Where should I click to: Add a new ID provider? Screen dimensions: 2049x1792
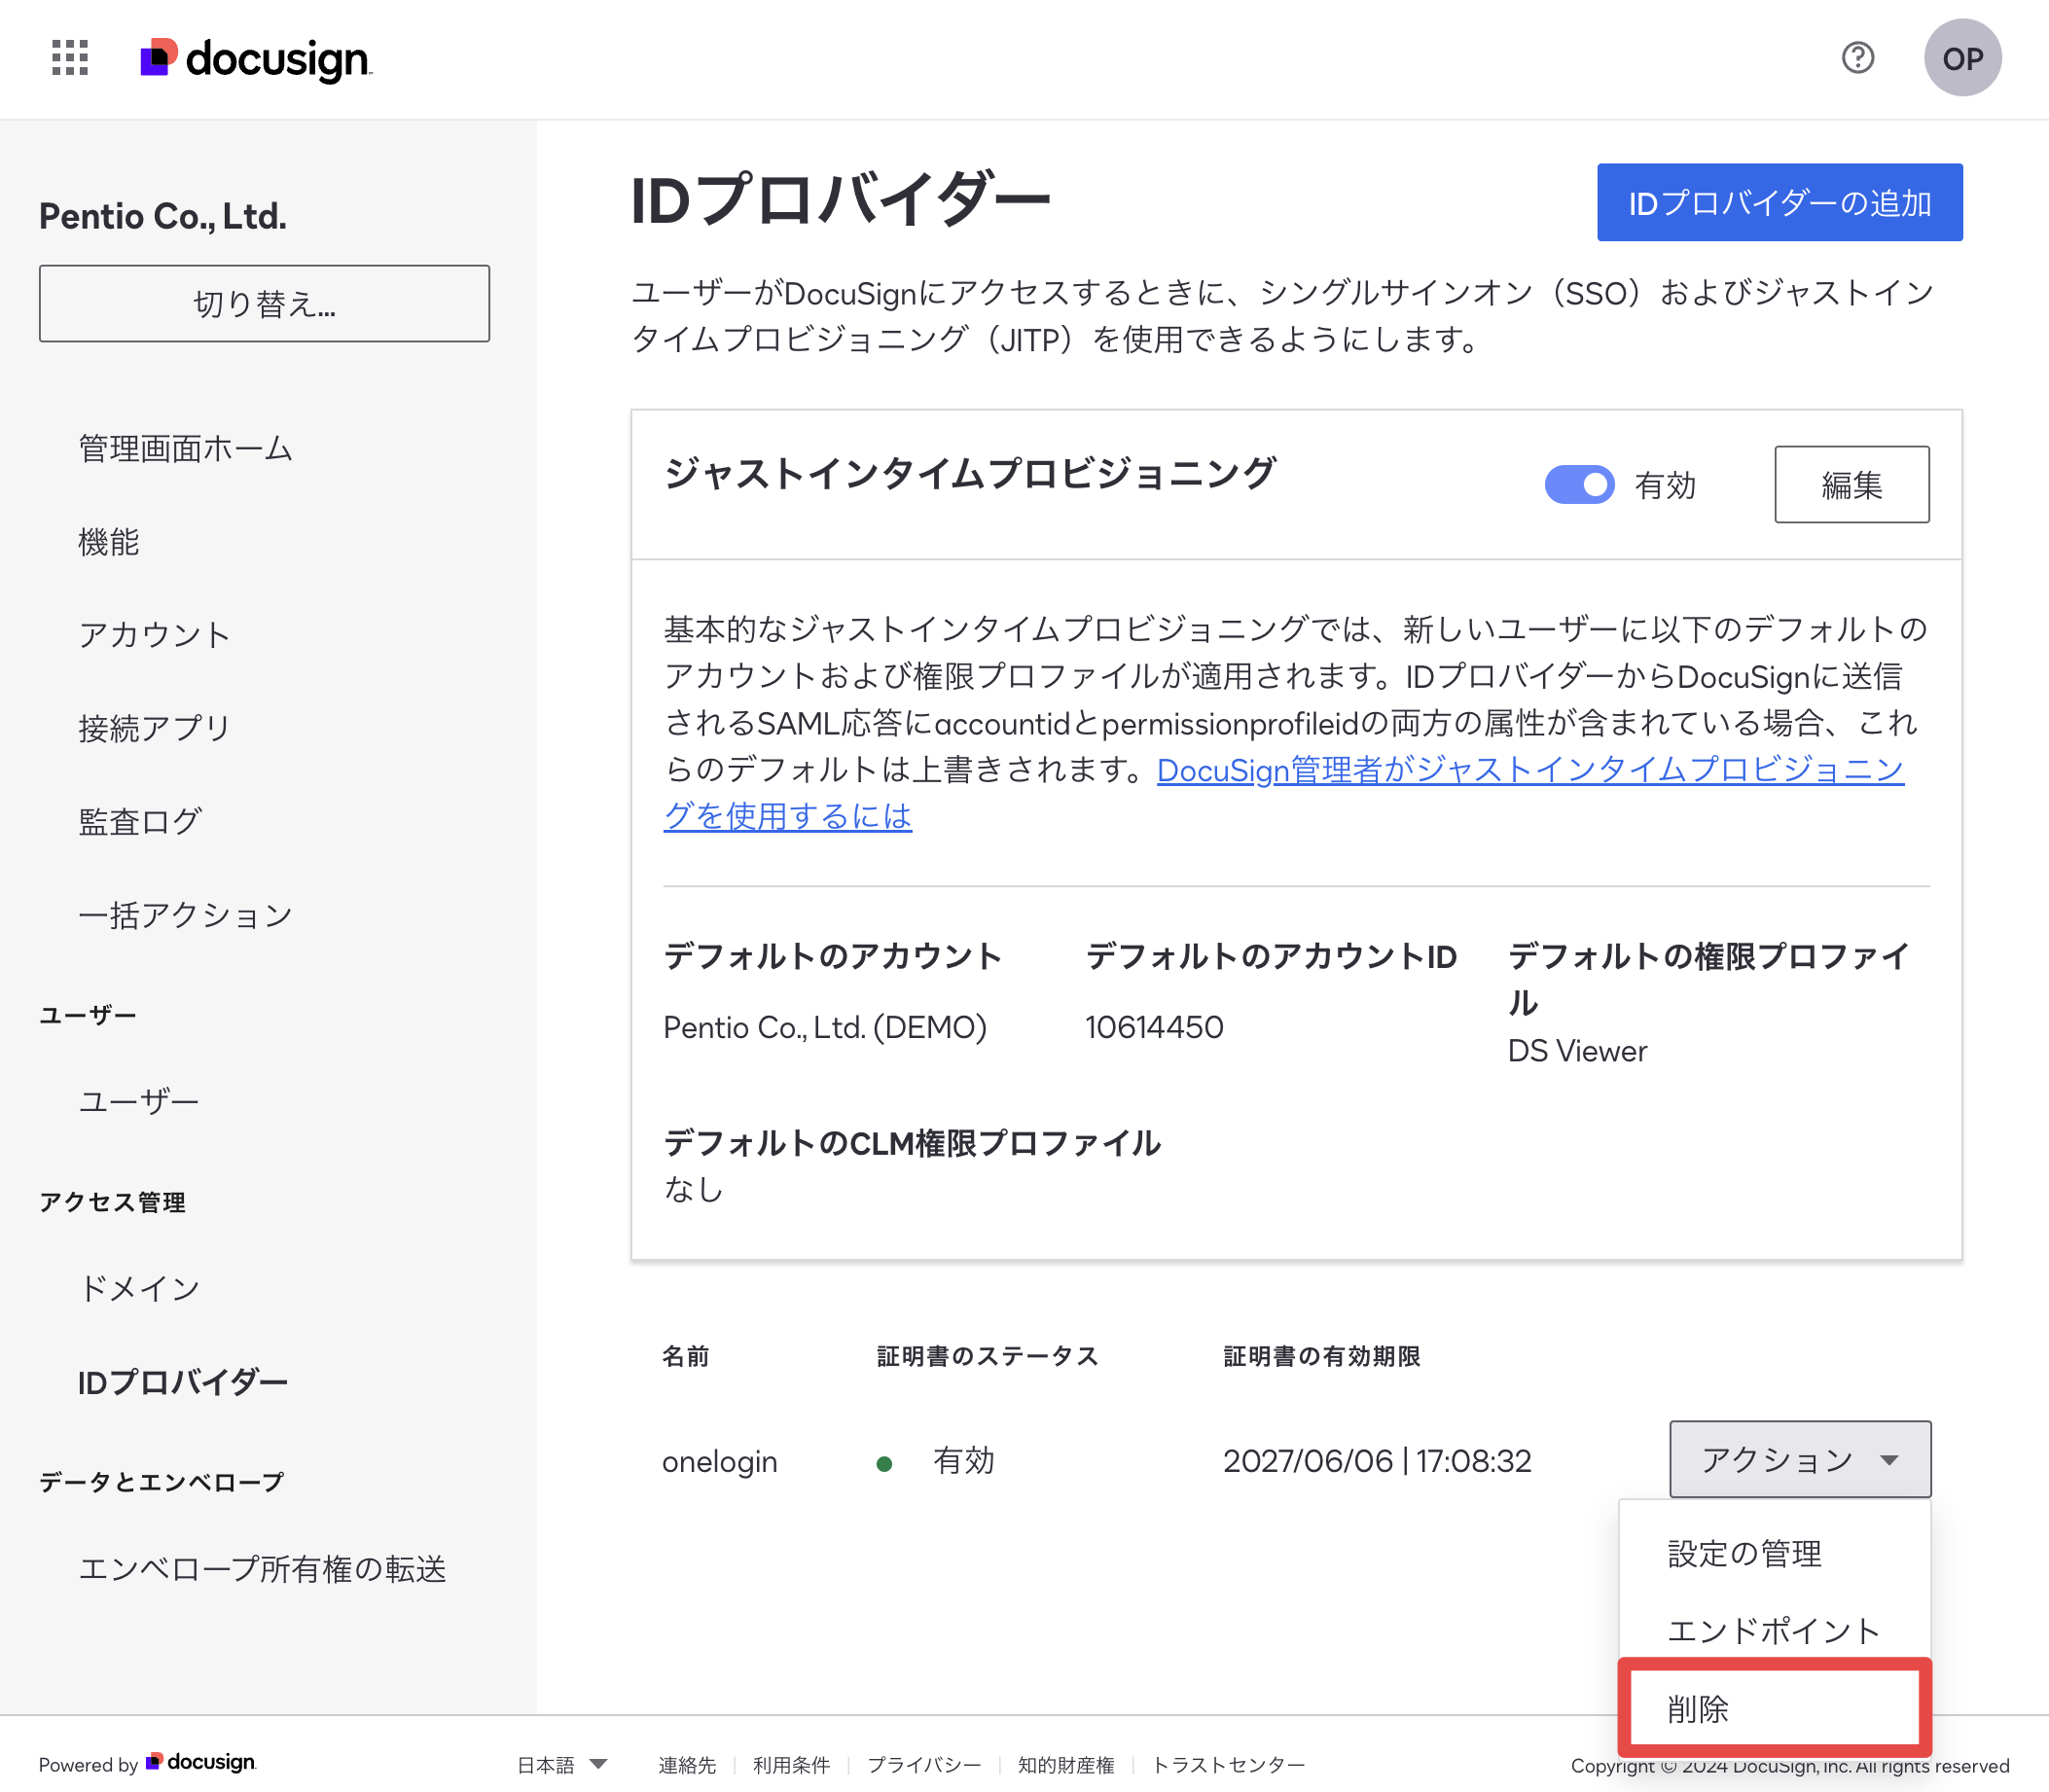1779,203
